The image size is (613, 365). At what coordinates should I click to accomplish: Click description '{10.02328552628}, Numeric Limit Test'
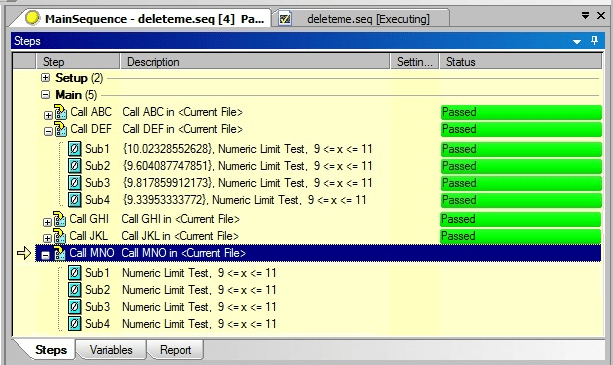[247, 149]
